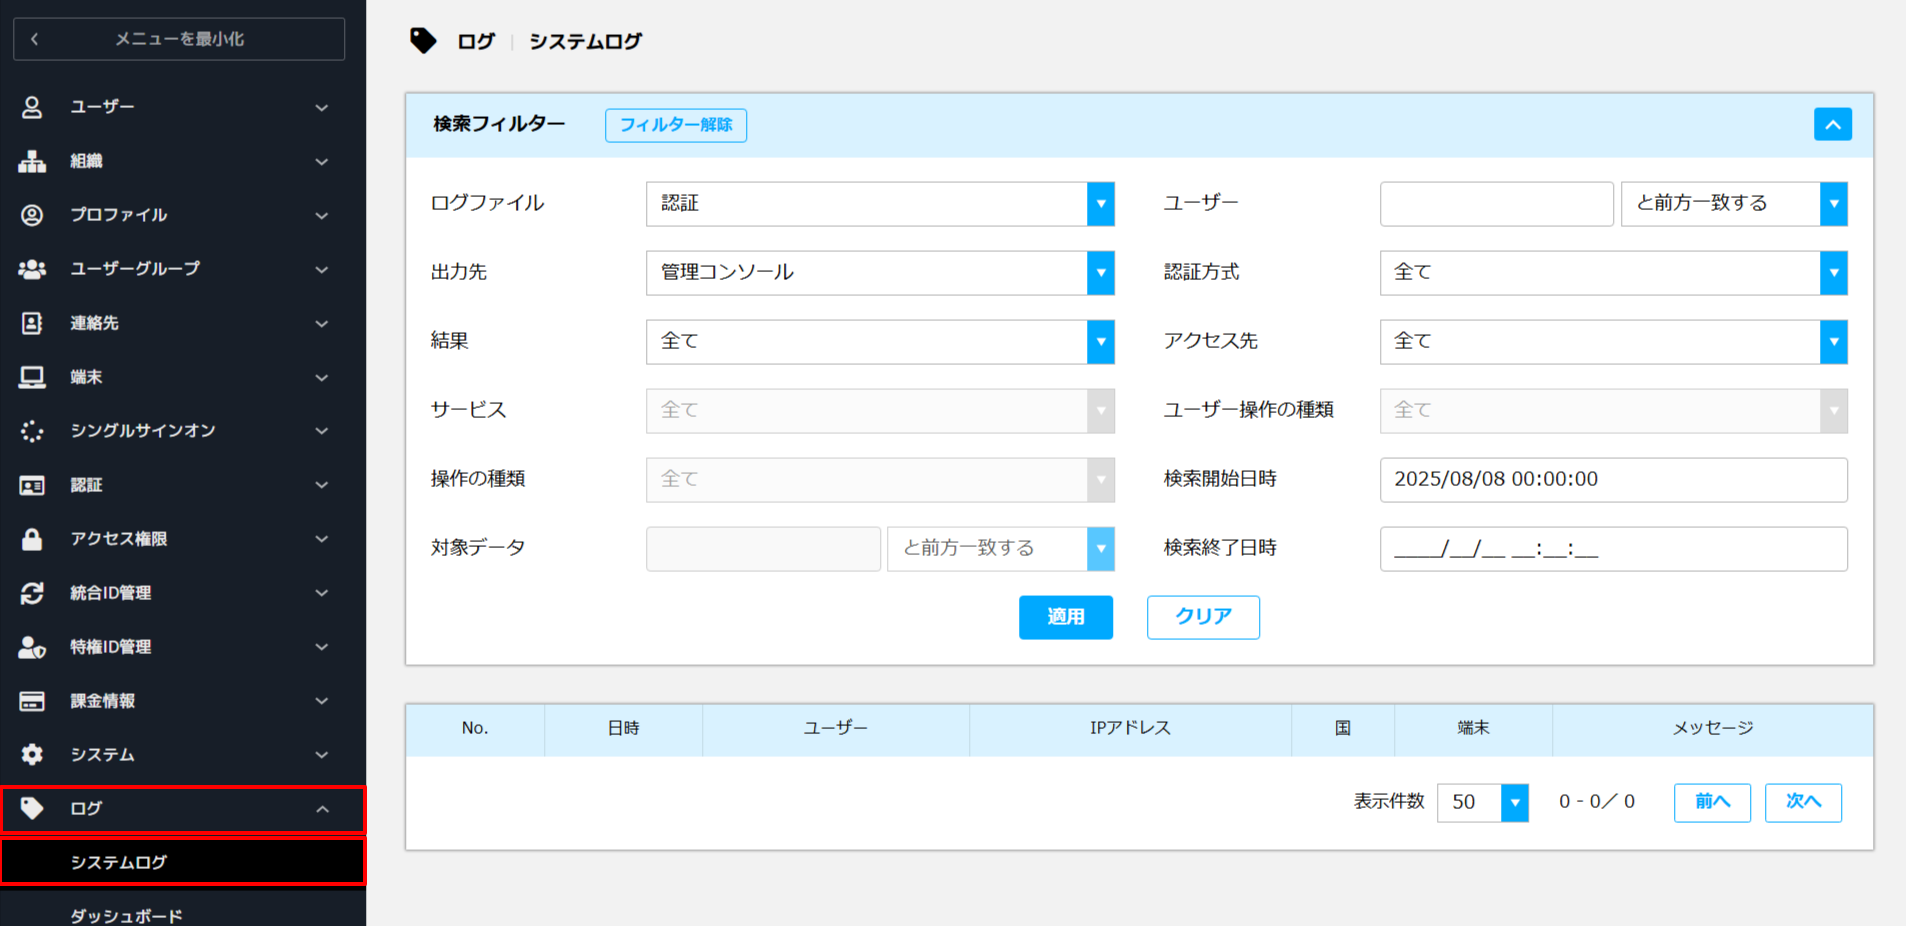The height and width of the screenshot is (926, 1906).
Task: Click the ログ breadcrumb text
Action: click(476, 41)
